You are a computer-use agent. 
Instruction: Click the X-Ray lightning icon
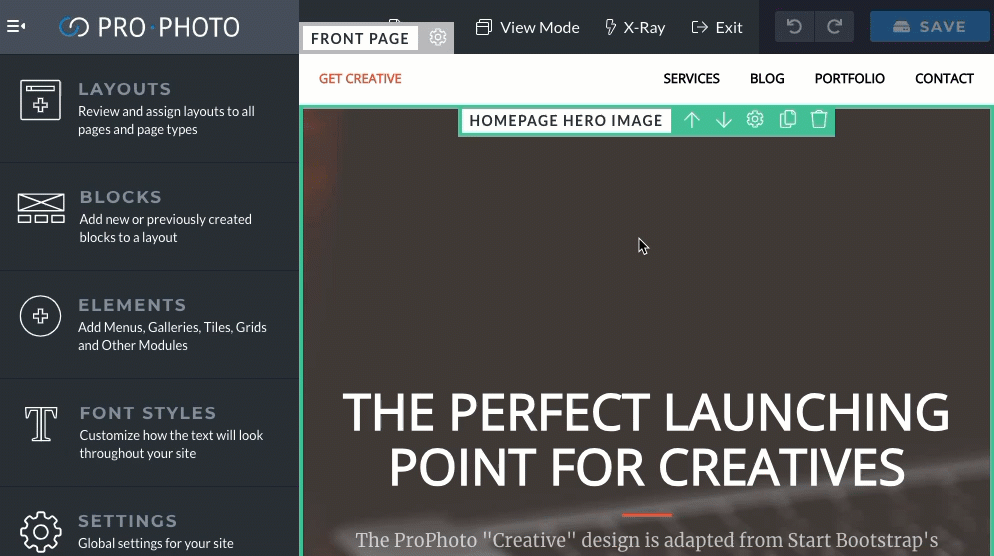610,27
